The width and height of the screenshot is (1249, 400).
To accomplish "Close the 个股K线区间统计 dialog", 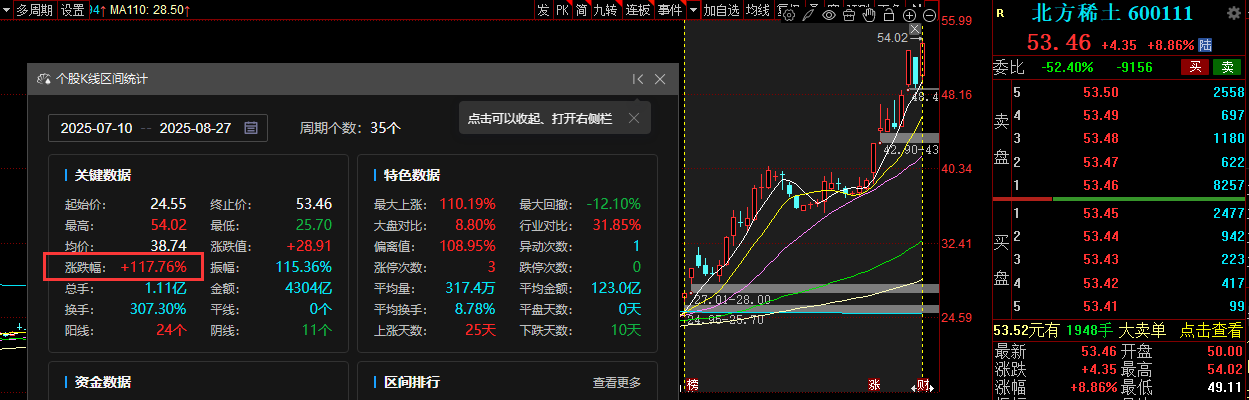I will coord(660,79).
